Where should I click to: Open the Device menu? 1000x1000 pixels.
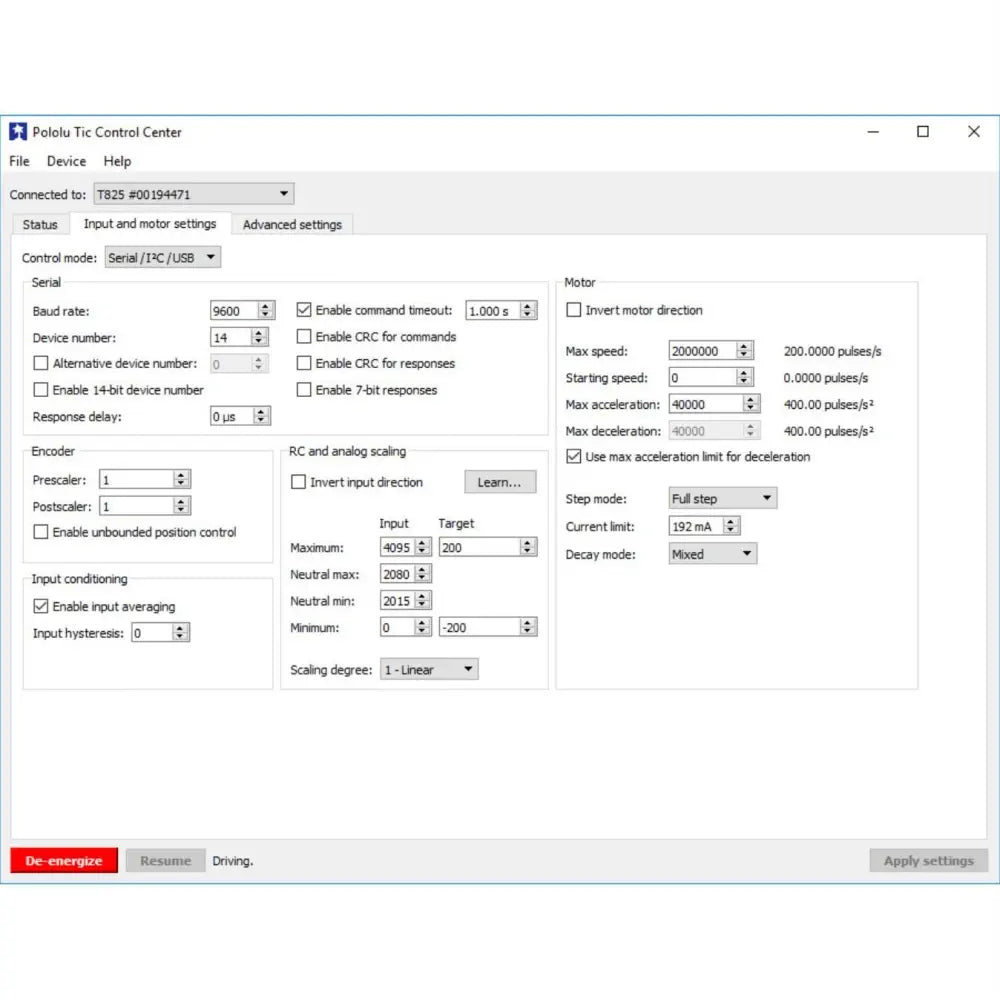click(x=66, y=161)
